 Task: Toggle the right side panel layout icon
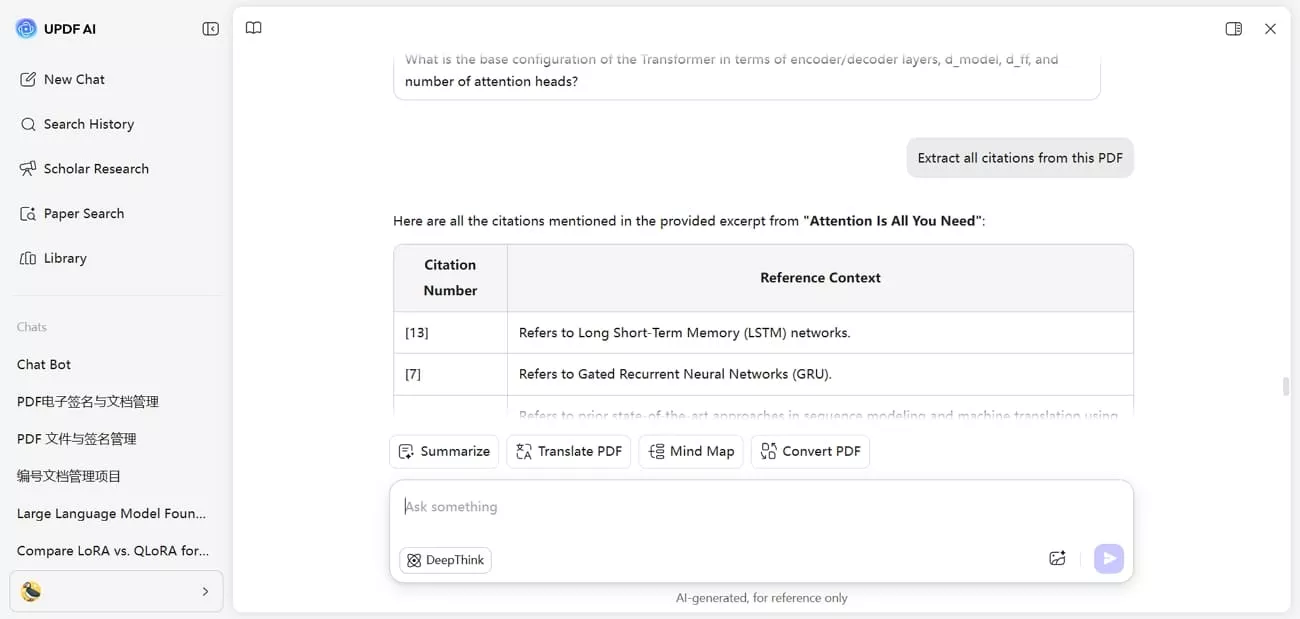coord(1233,29)
